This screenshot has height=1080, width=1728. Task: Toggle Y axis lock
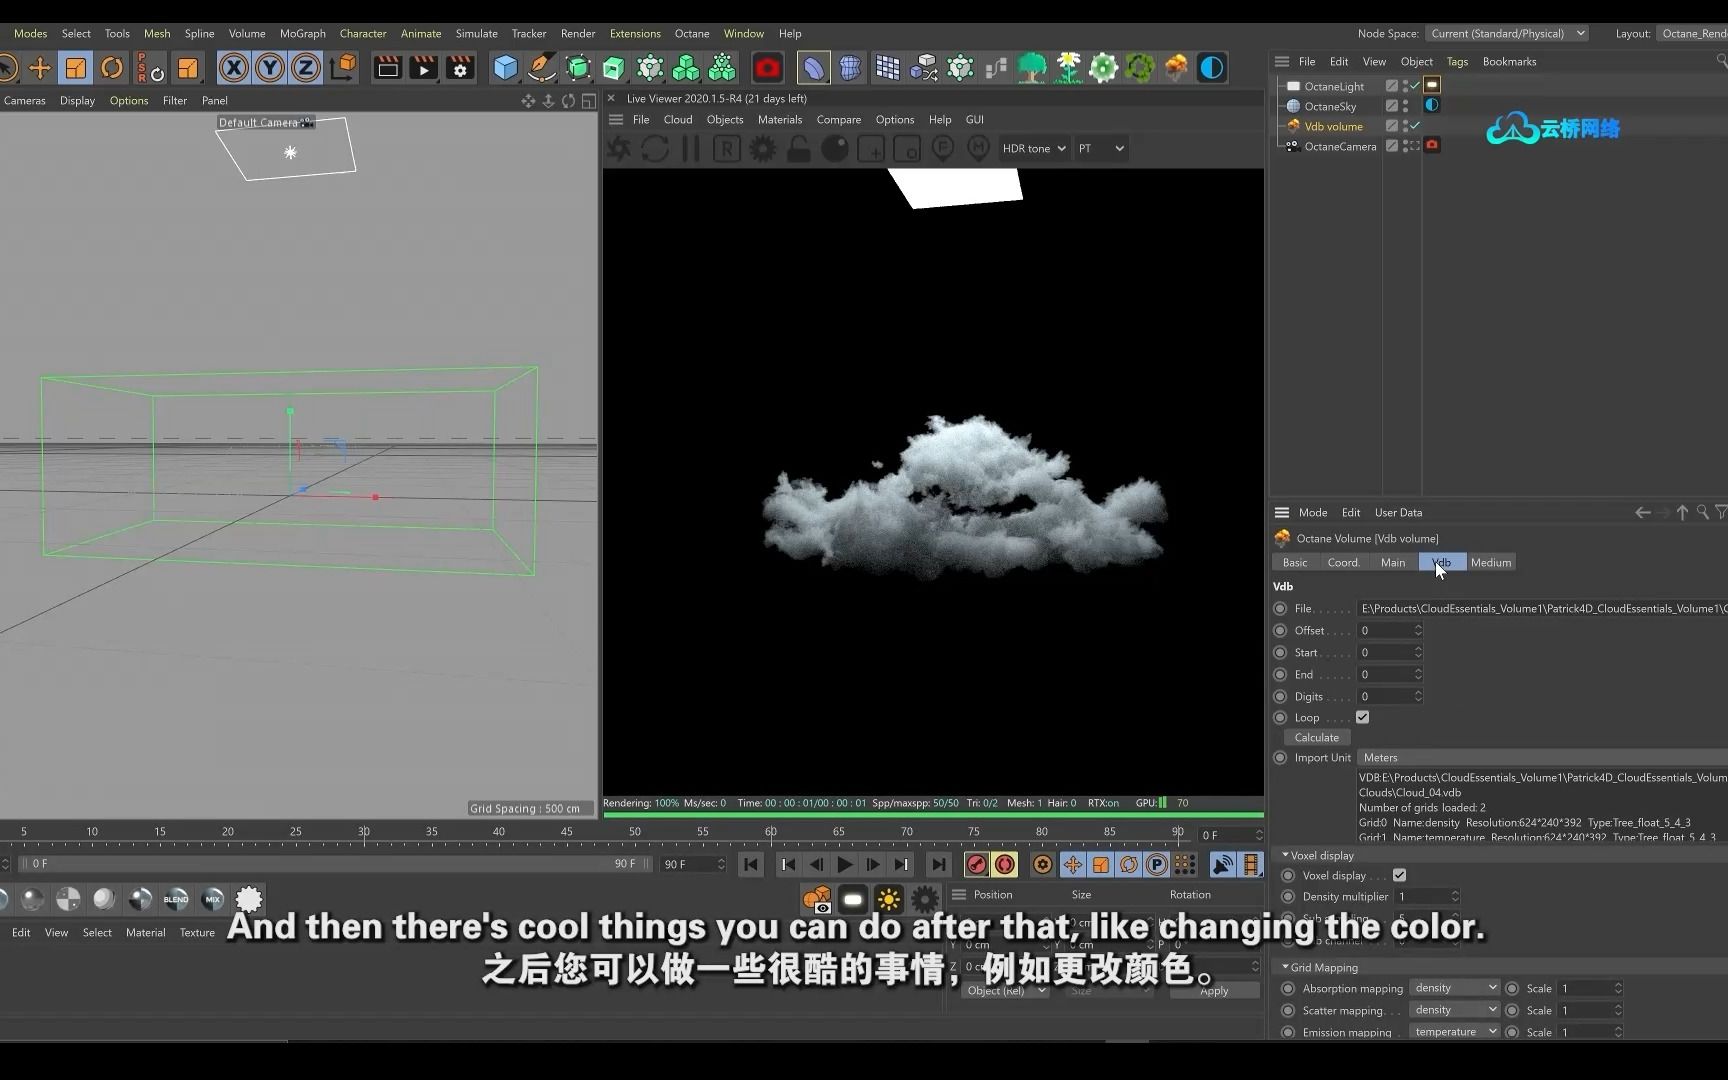270,68
